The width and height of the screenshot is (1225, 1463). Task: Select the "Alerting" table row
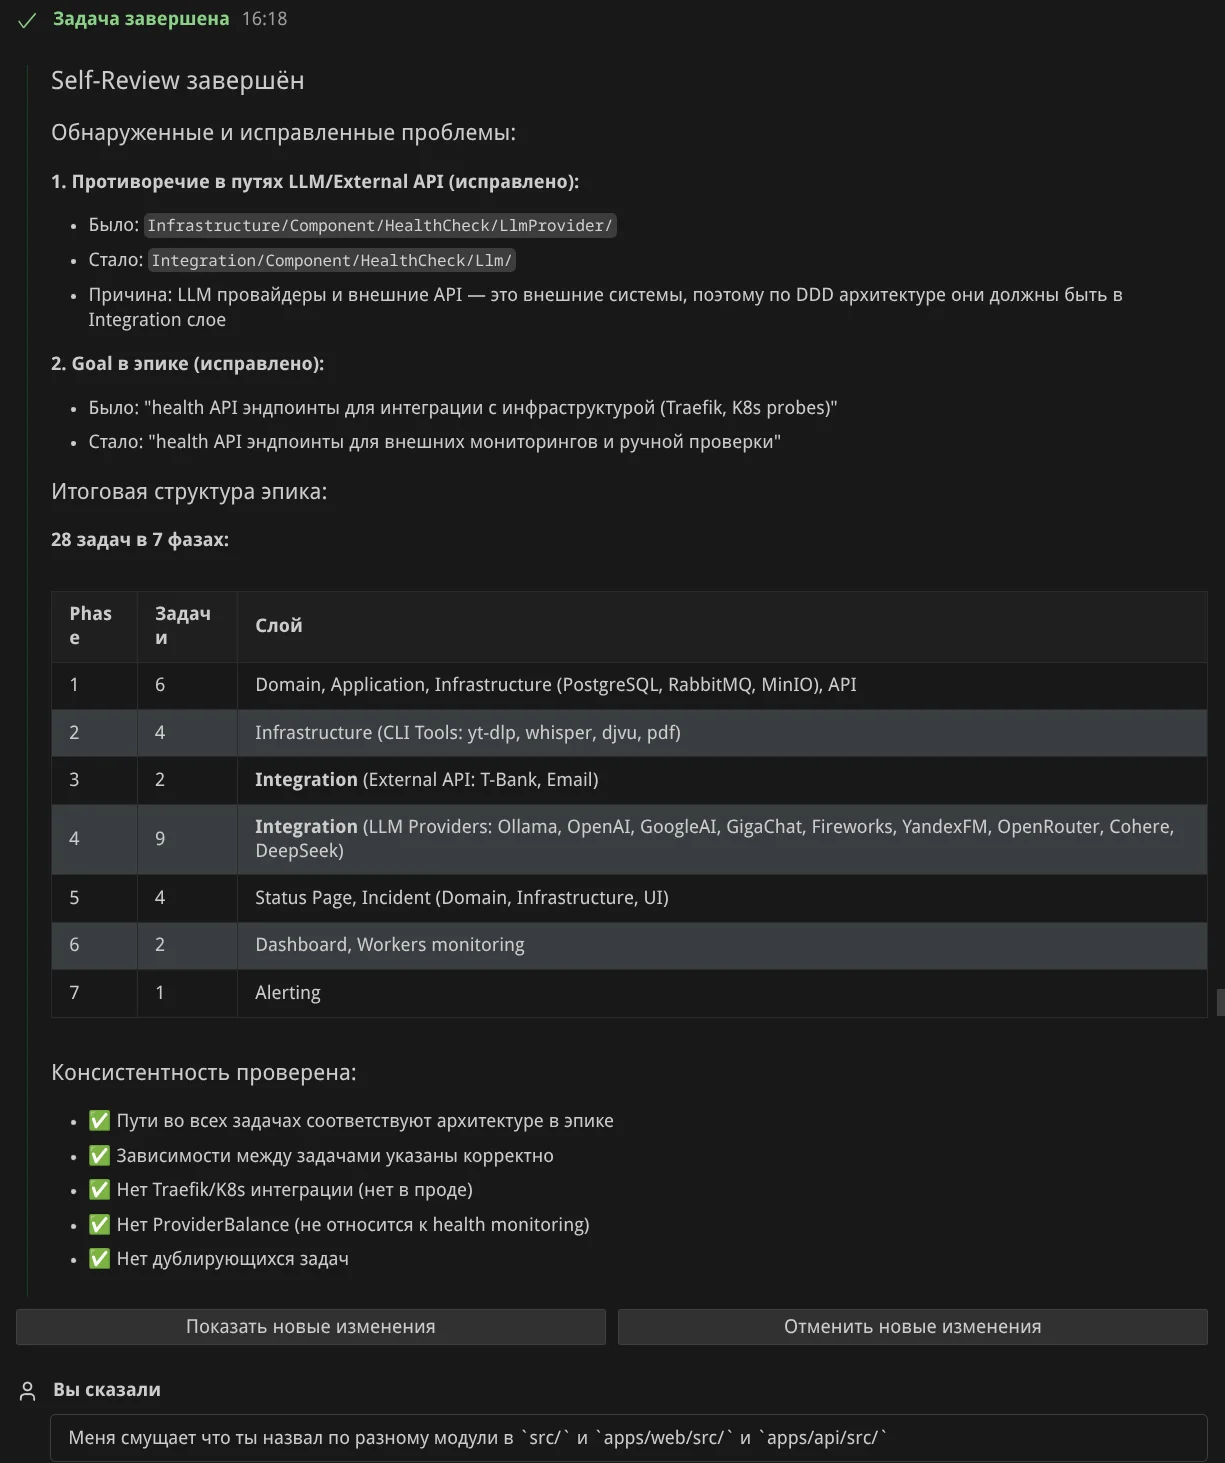288,993
